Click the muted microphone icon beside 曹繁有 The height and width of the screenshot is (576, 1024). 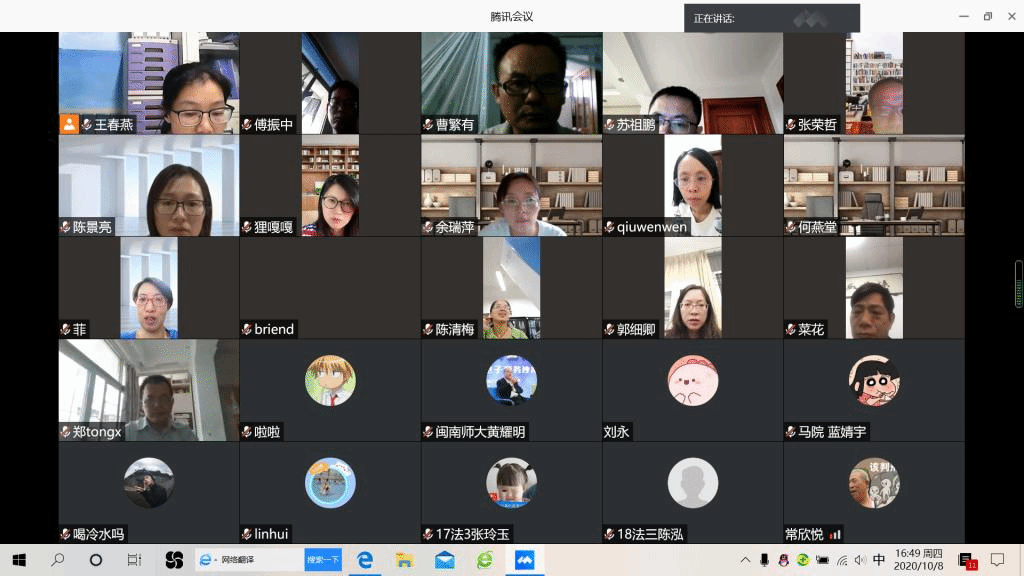[x=428, y=125]
